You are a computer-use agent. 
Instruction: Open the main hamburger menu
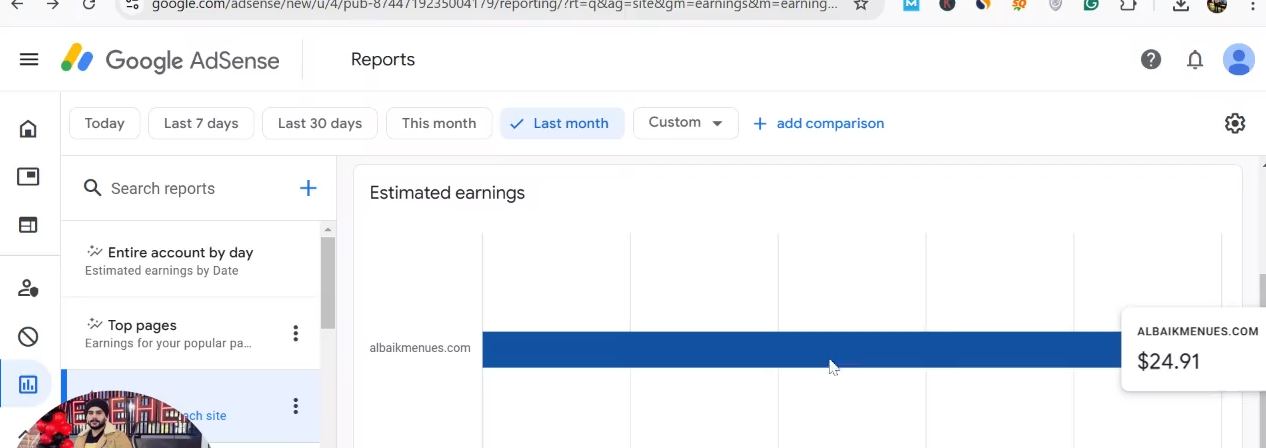(x=29, y=59)
